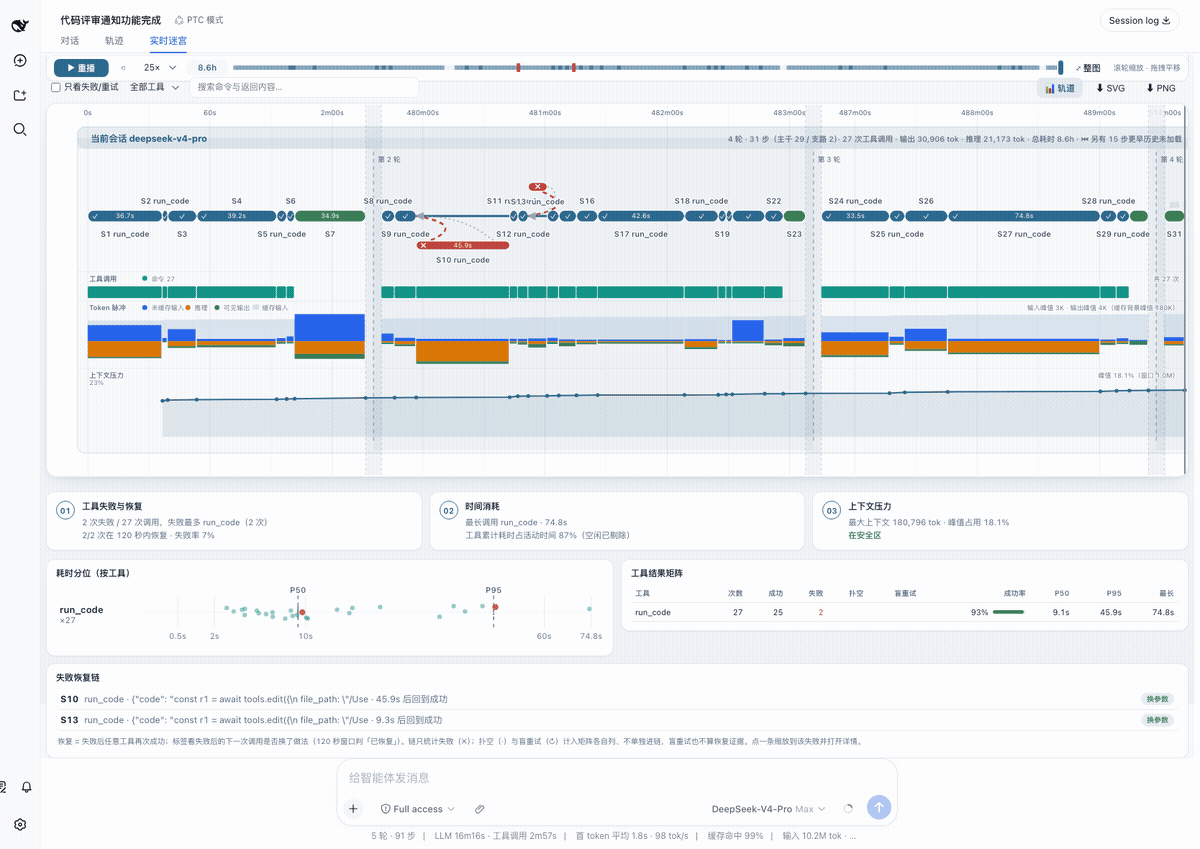Click the PTC 模式 icon
This screenshot has width=1200, height=849.
(179, 20)
